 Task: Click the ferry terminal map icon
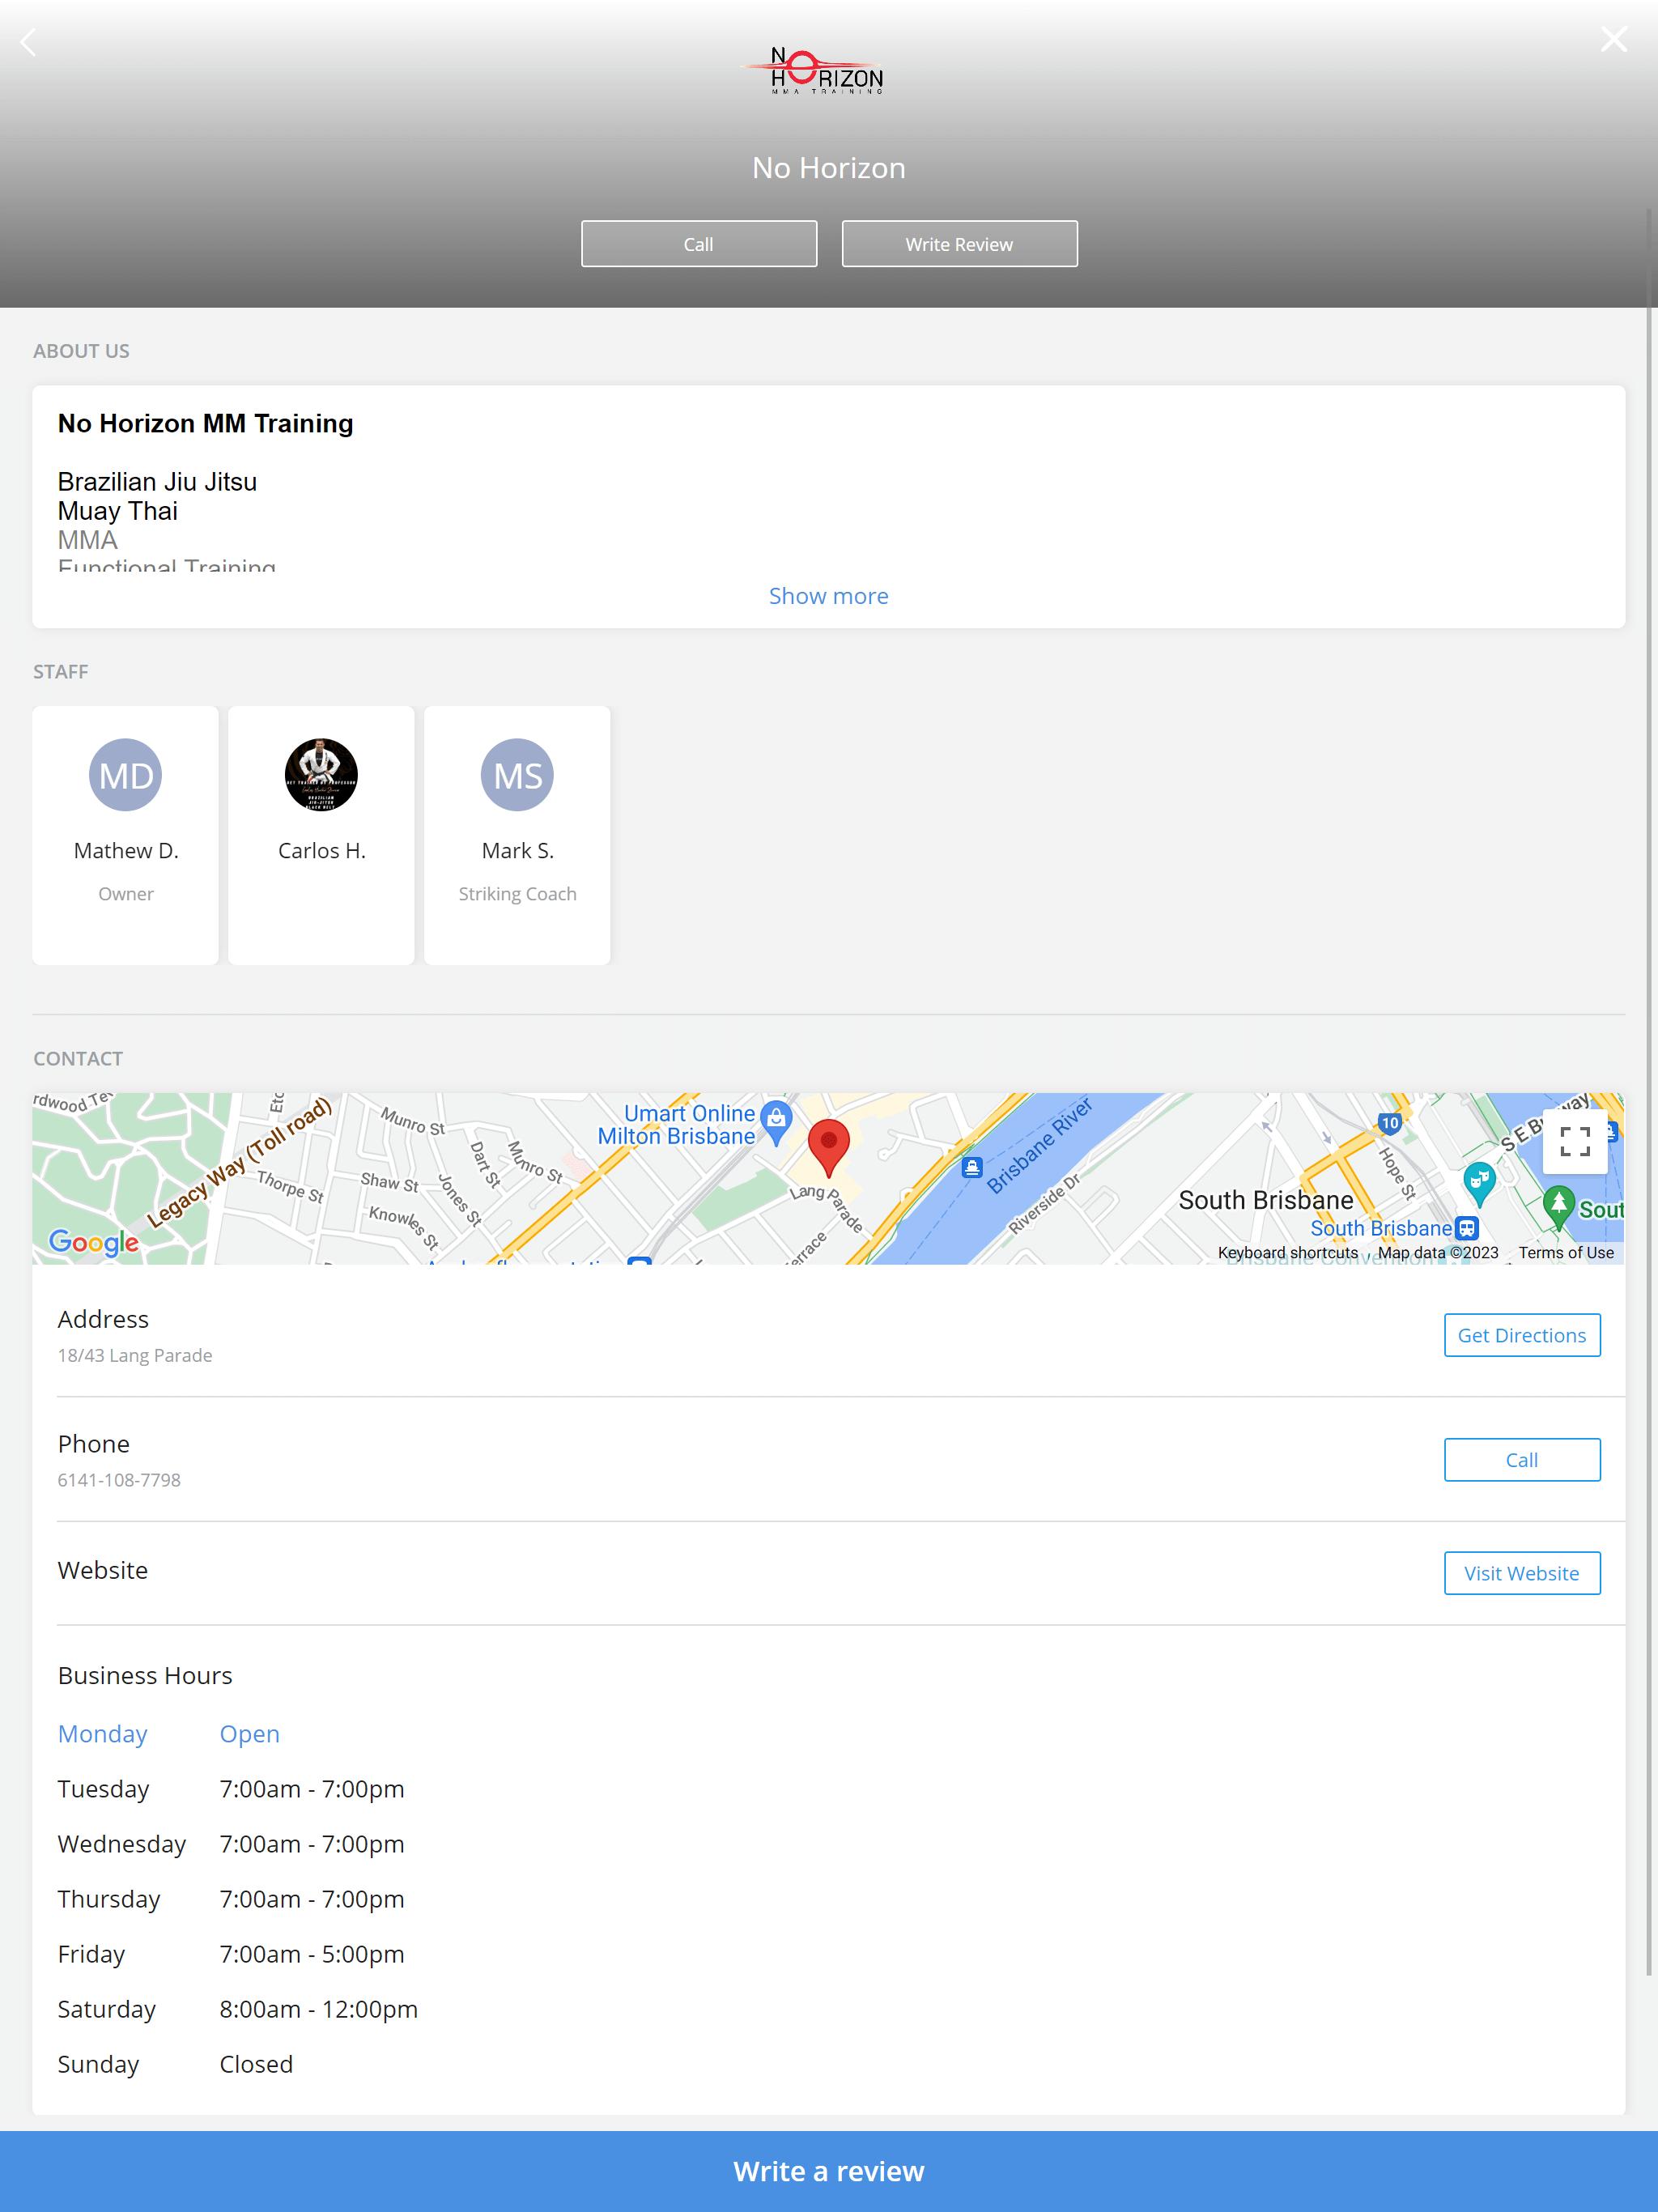972,1167
